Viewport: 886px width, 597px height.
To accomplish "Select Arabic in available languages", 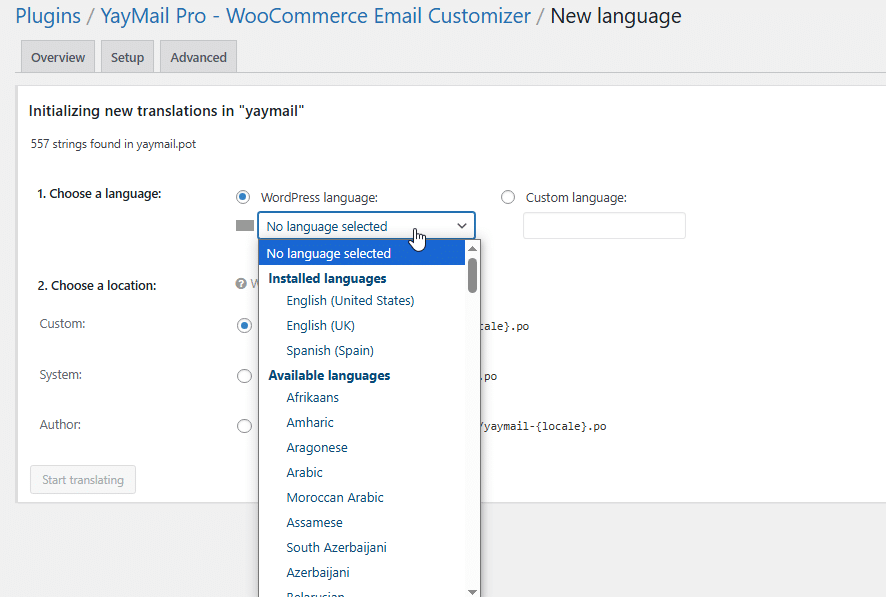I will coord(305,472).
